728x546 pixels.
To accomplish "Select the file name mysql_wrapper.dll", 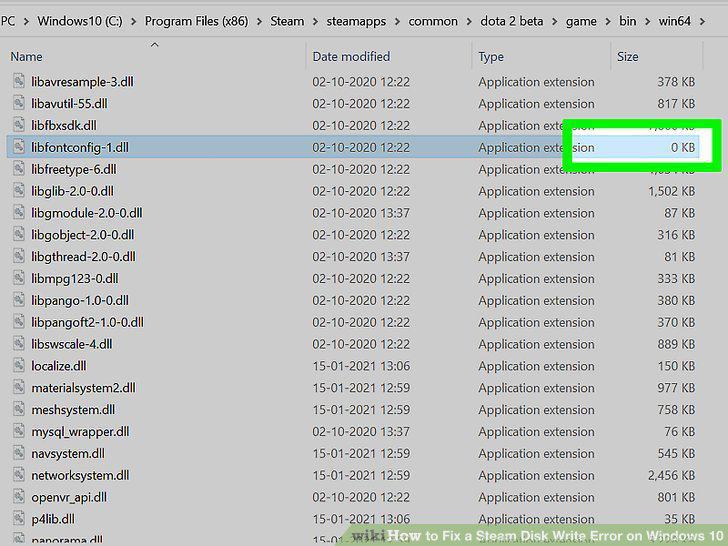I will pos(80,431).
